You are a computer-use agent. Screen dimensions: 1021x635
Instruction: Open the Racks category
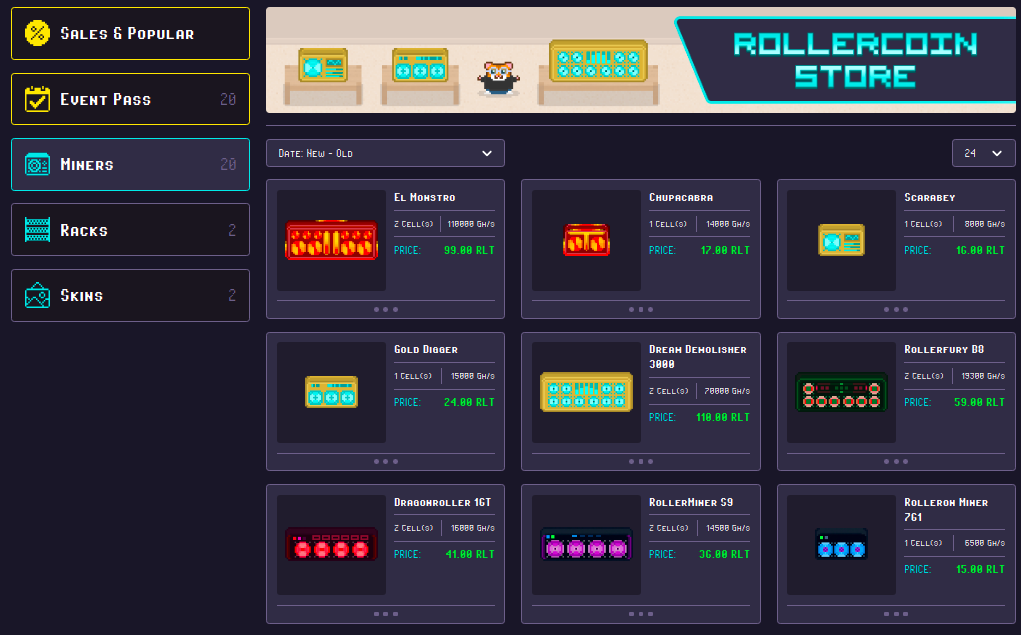tap(130, 230)
